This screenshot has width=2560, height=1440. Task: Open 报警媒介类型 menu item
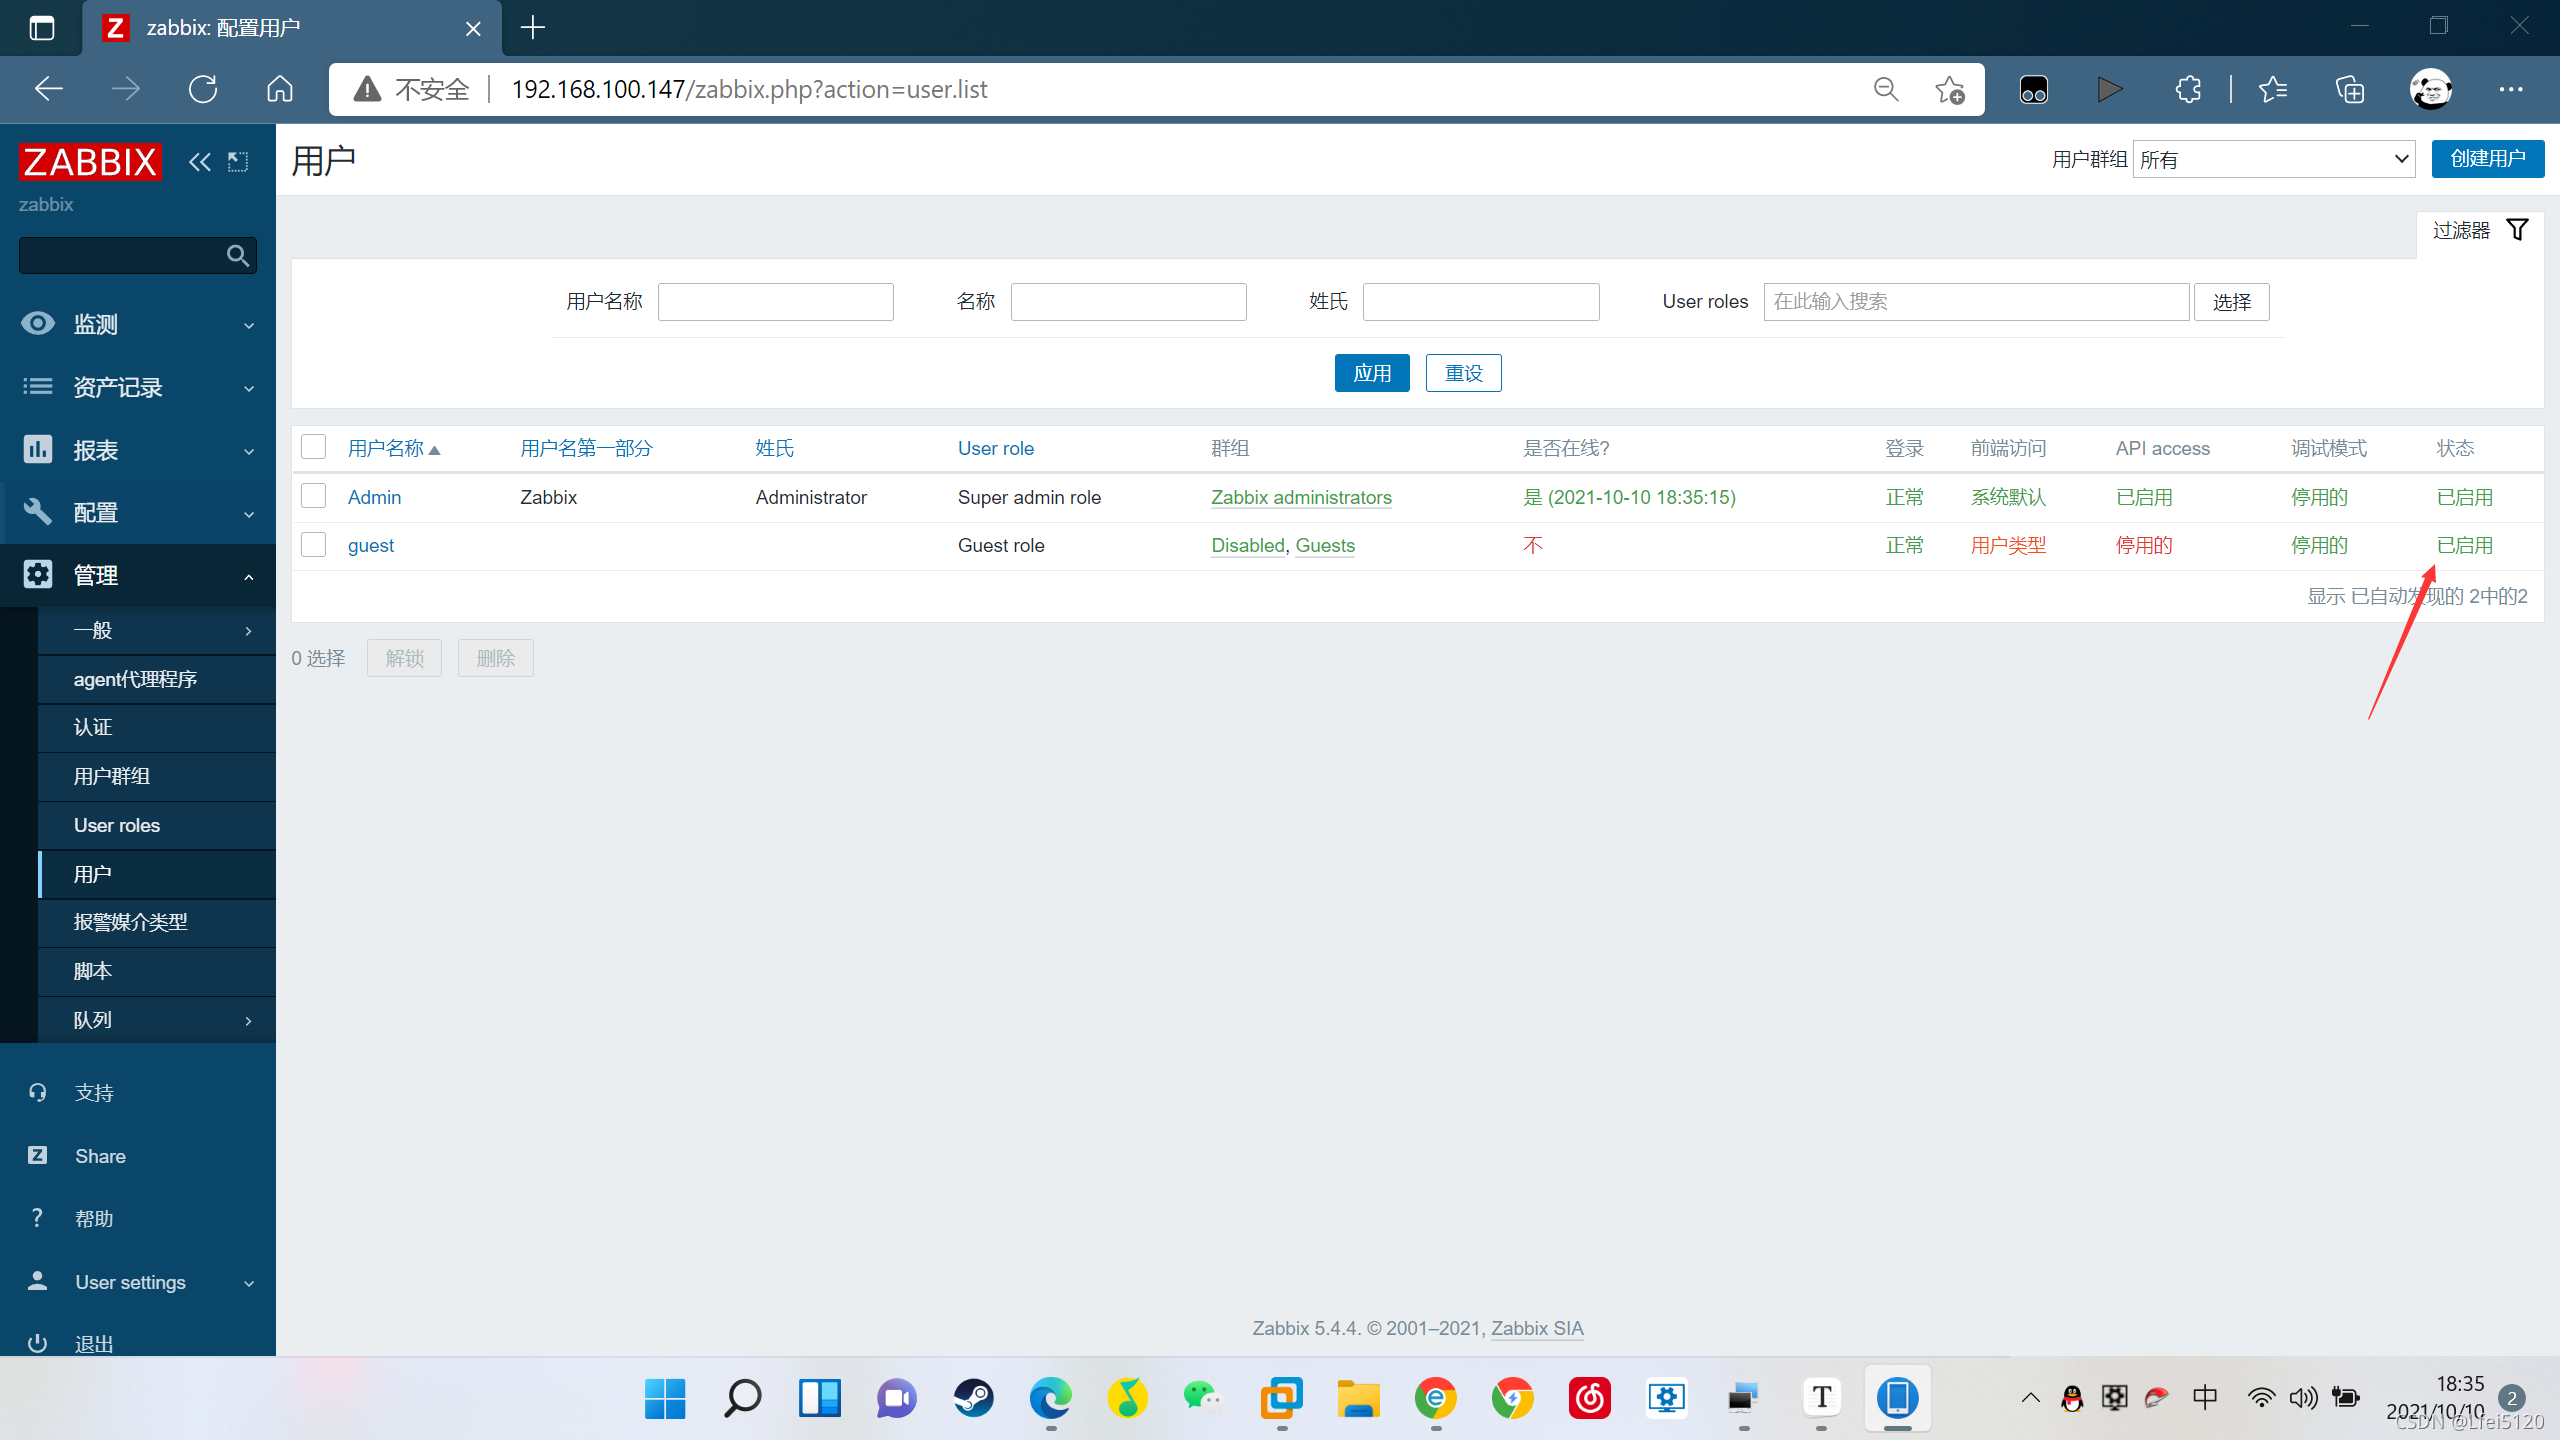[157, 922]
